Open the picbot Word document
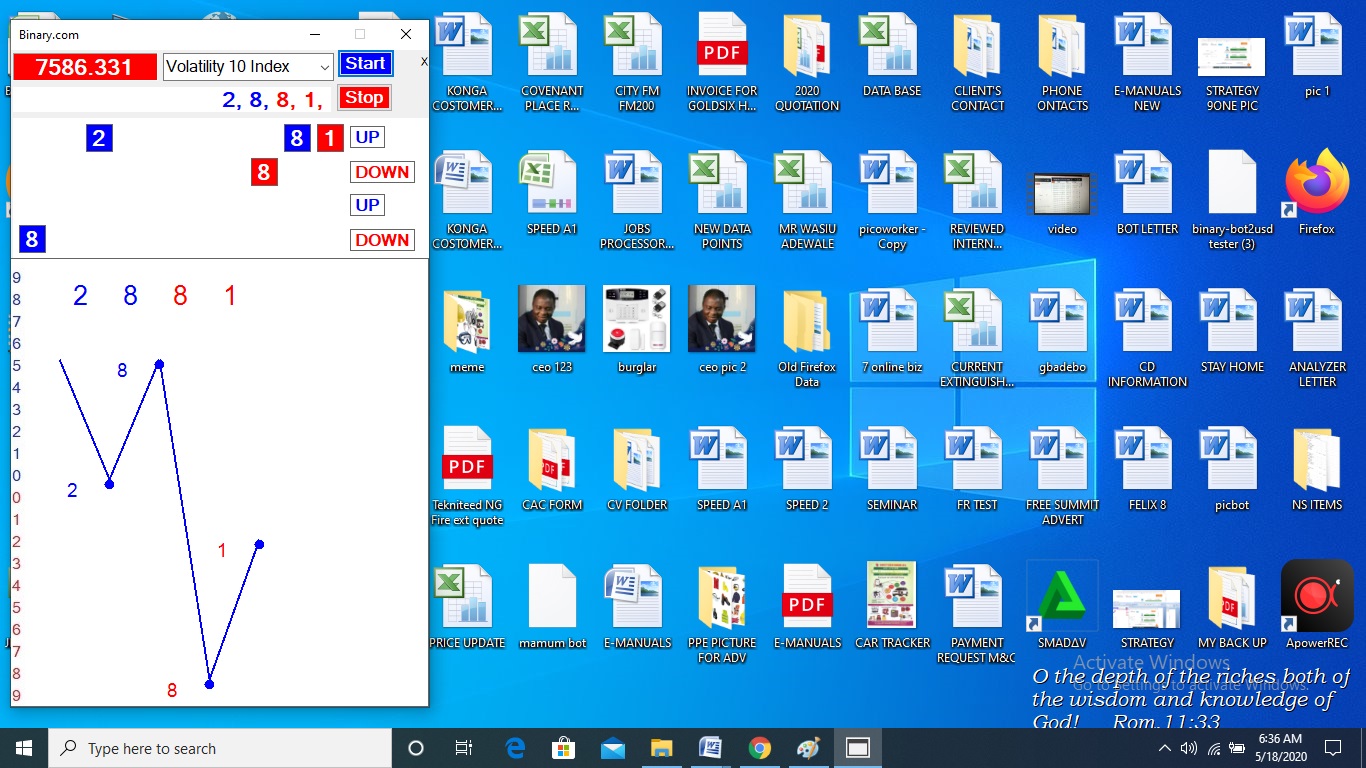Screen dimensions: 1366x768 pos(1232,469)
